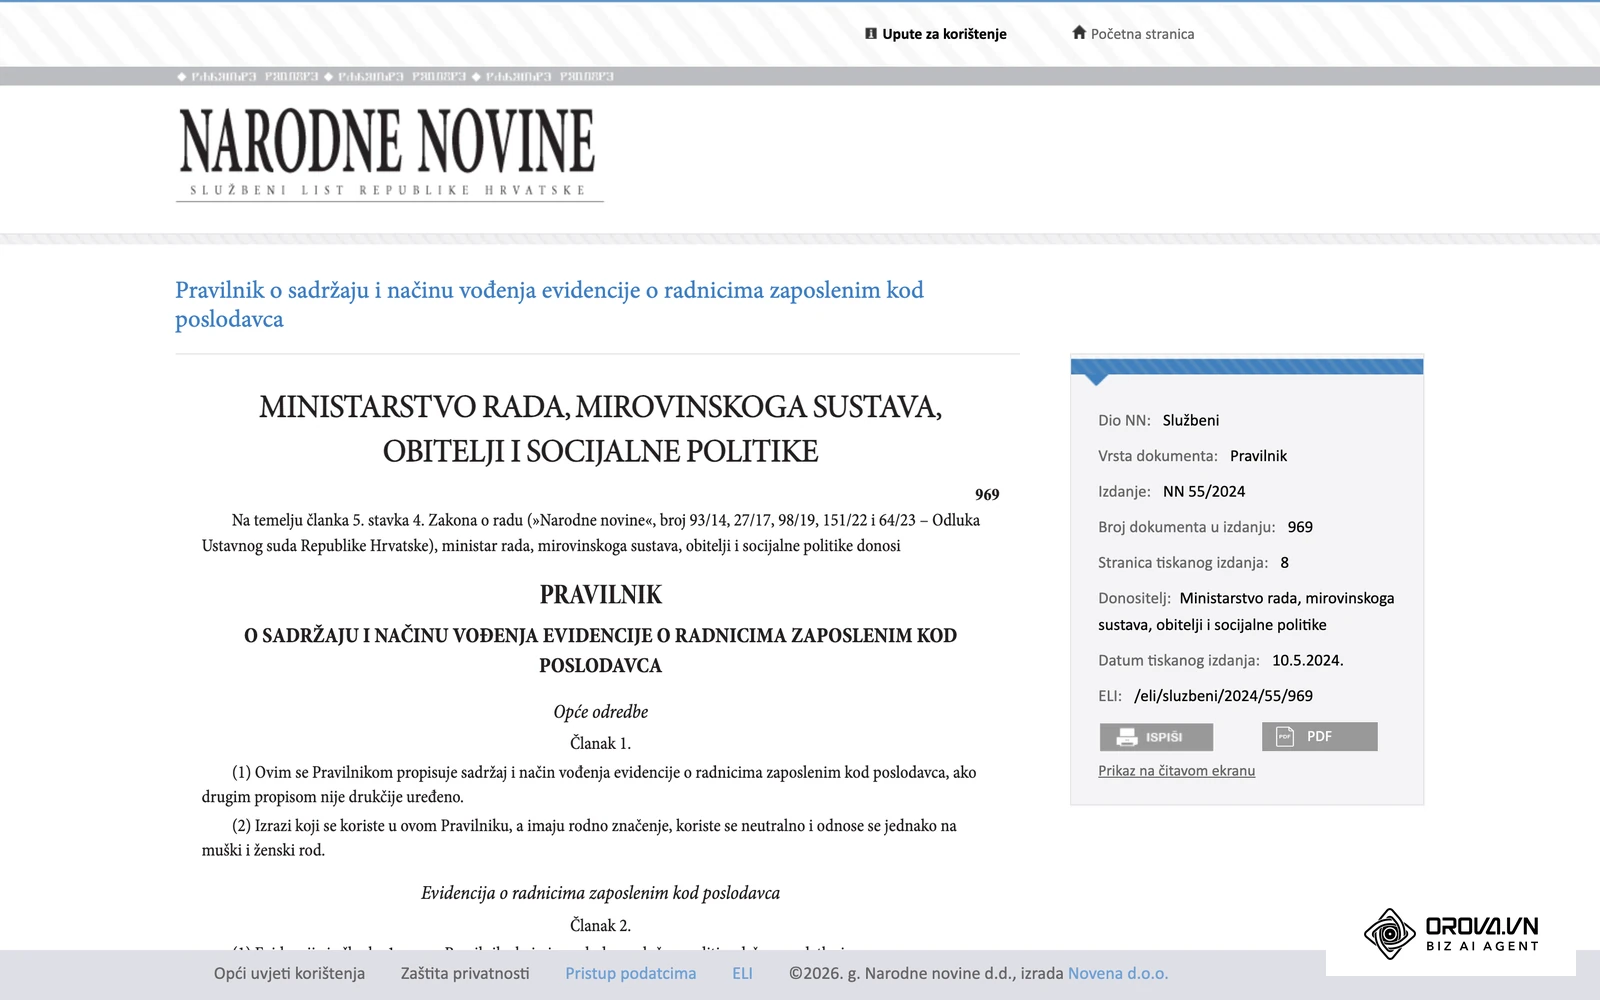Click the bold PRAVILNIK heading
The width and height of the screenshot is (1600, 1000).
click(600, 595)
